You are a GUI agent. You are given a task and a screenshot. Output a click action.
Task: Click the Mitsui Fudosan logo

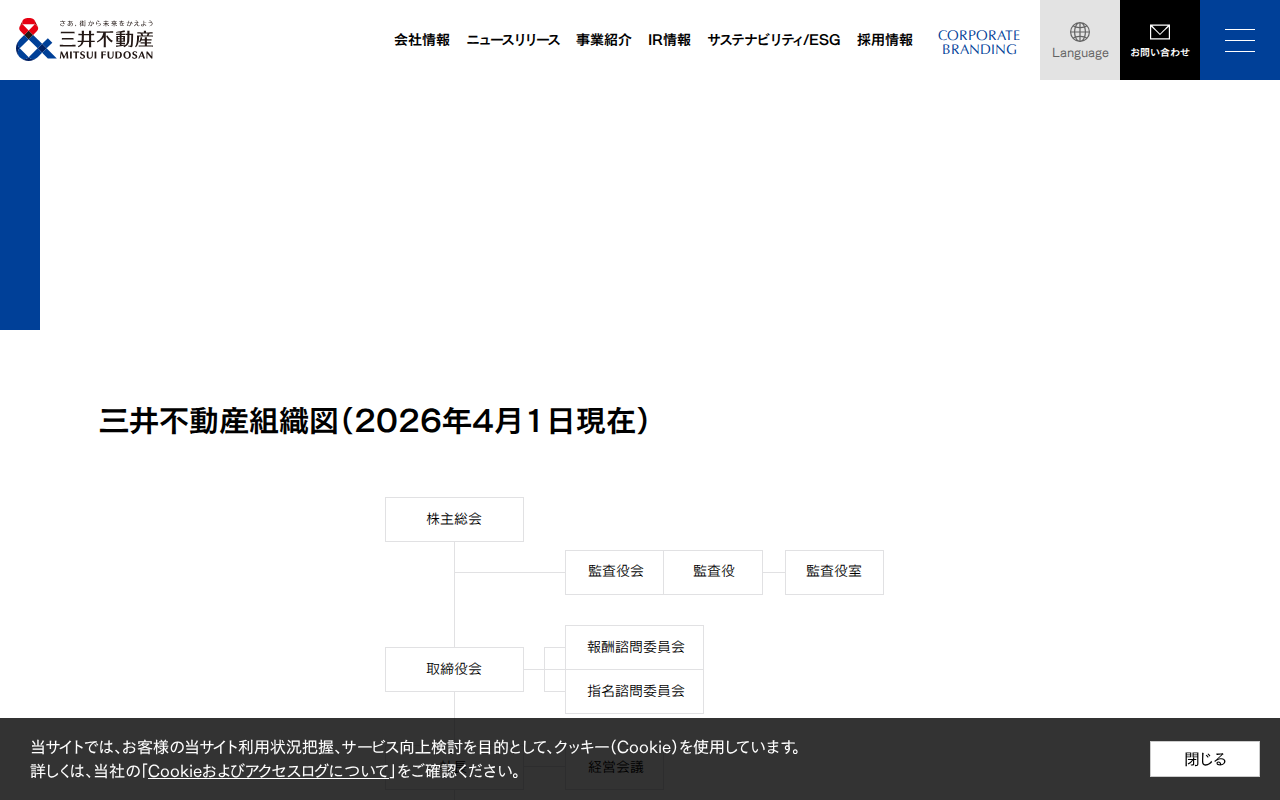(85, 40)
